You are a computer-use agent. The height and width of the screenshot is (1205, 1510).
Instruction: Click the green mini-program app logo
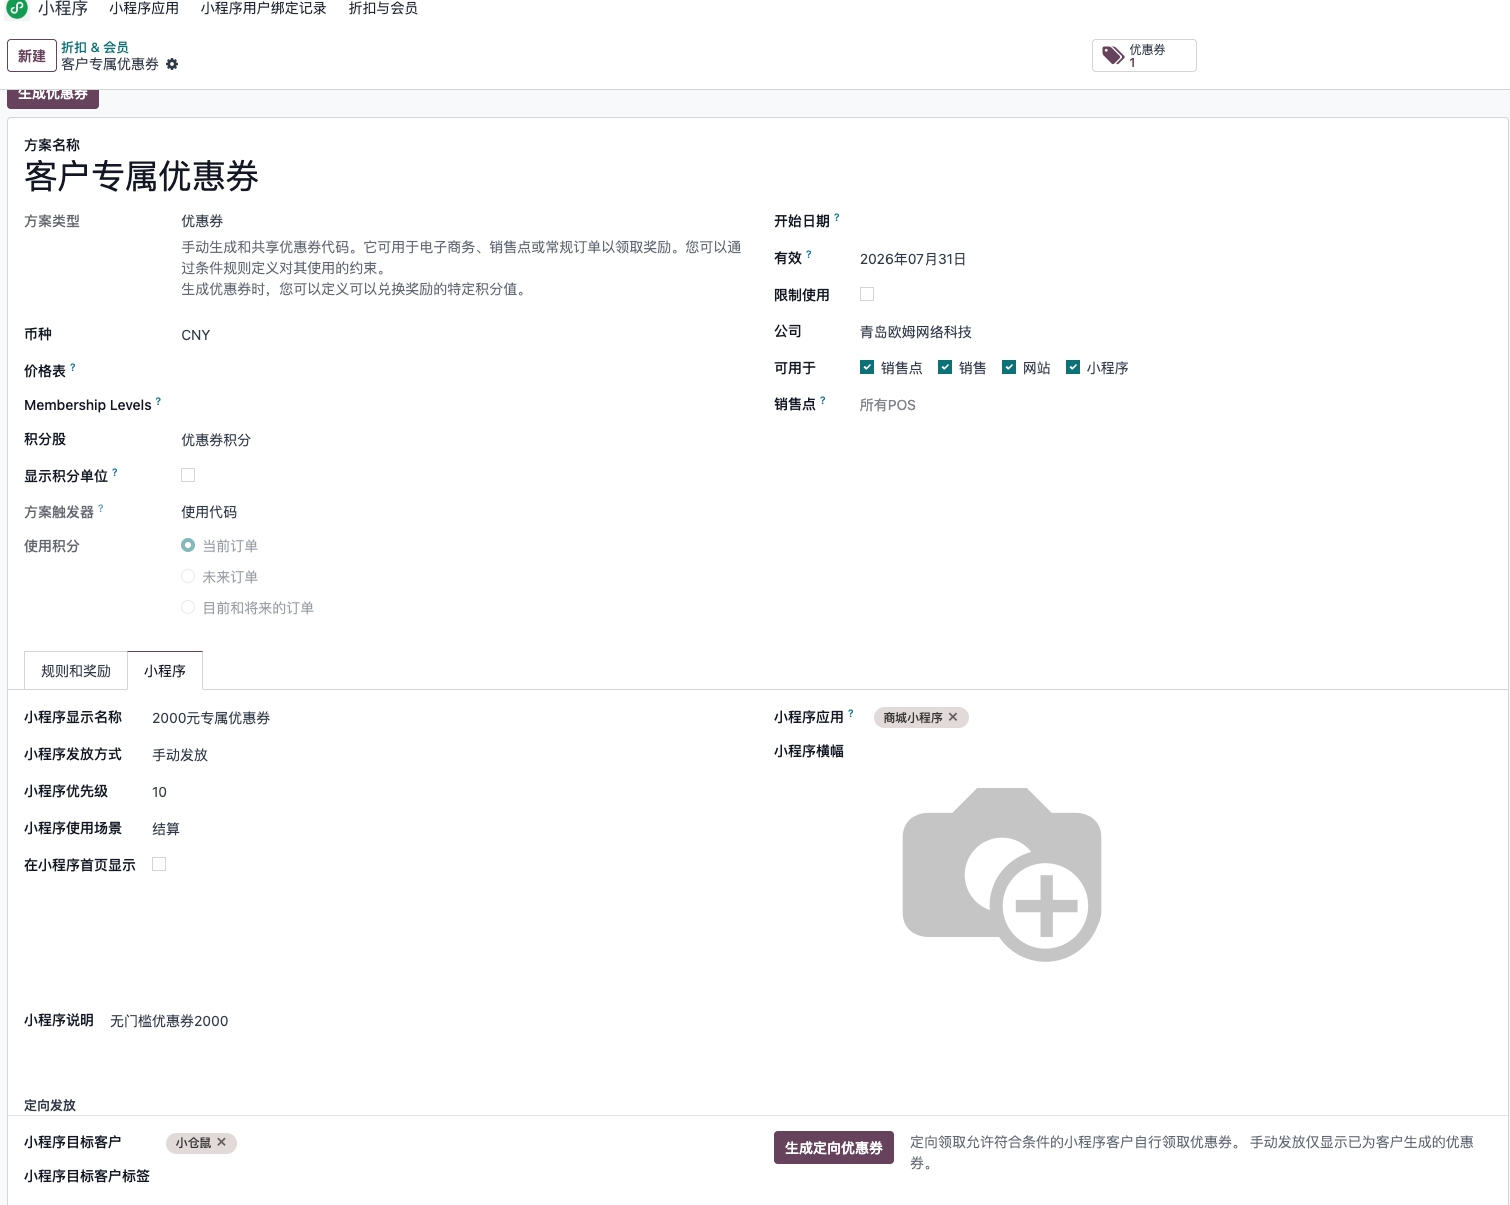17,8
